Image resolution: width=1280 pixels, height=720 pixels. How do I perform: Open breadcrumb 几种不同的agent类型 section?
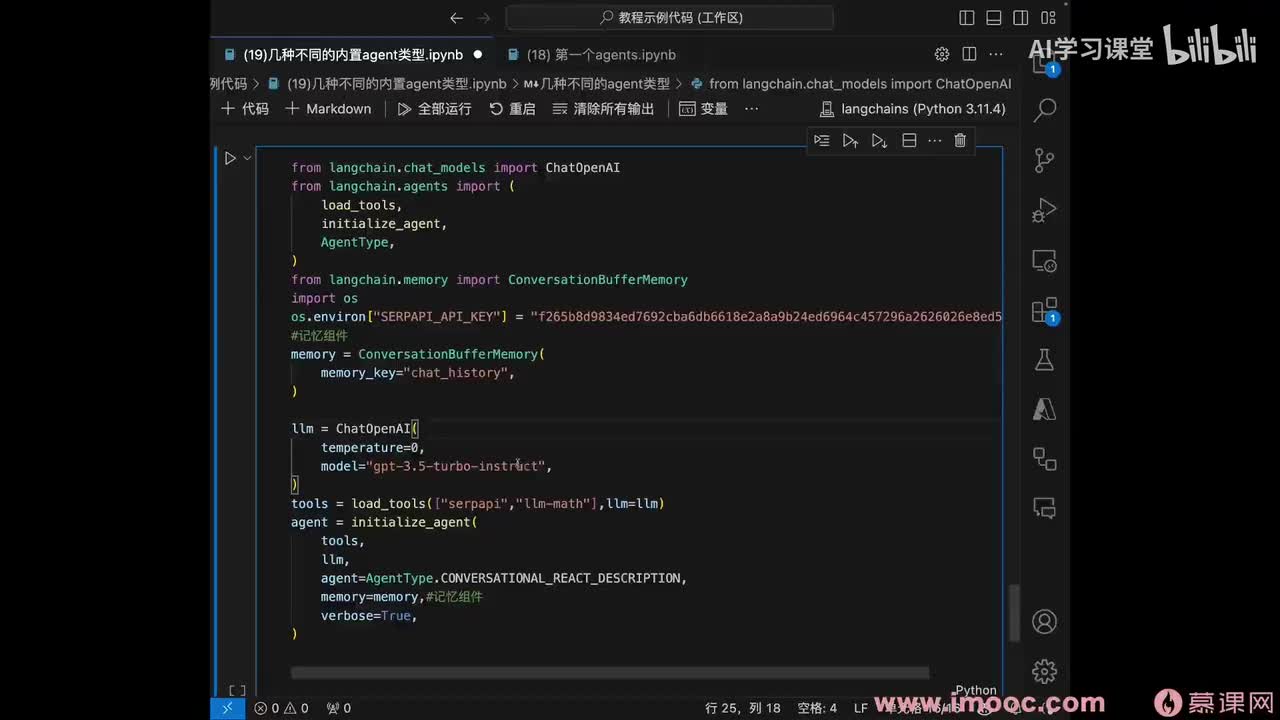coord(596,84)
